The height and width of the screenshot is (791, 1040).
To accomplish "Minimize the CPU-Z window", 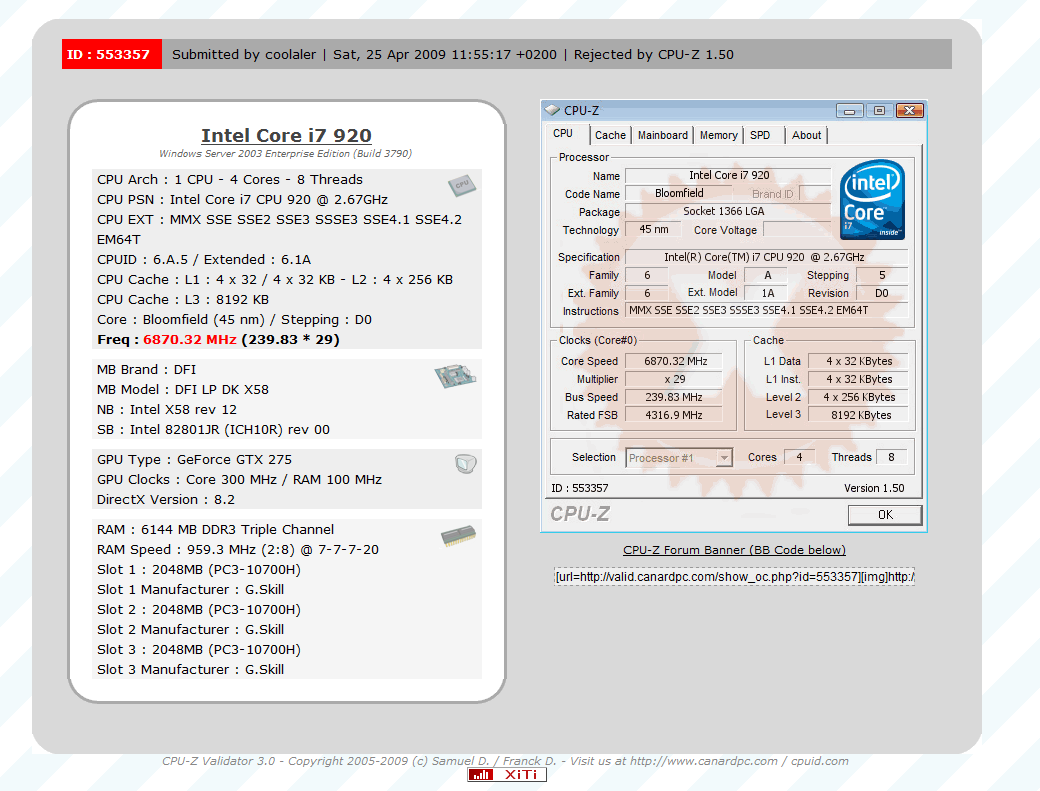I will click(849, 111).
